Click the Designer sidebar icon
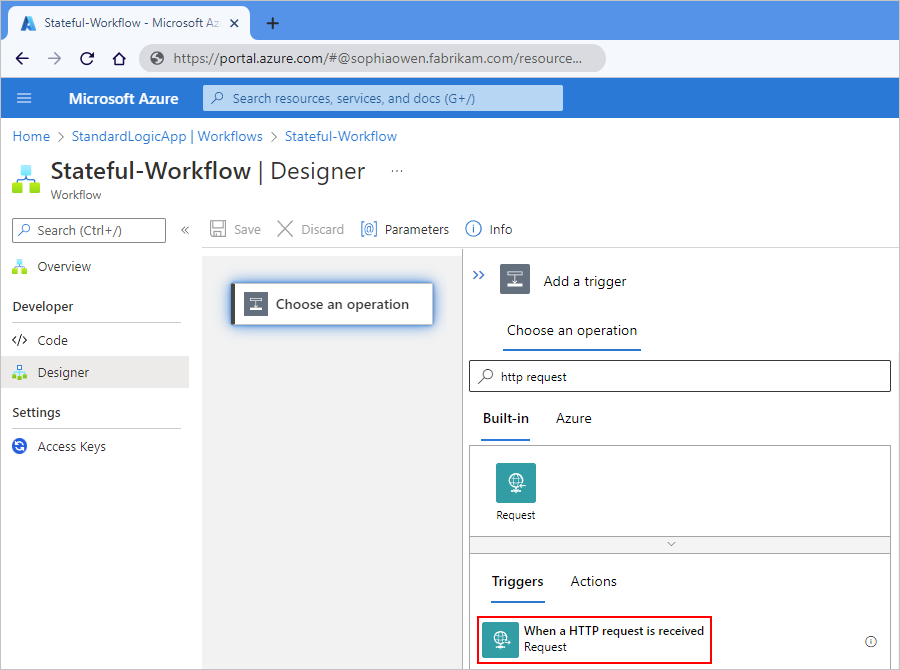 (x=20, y=372)
